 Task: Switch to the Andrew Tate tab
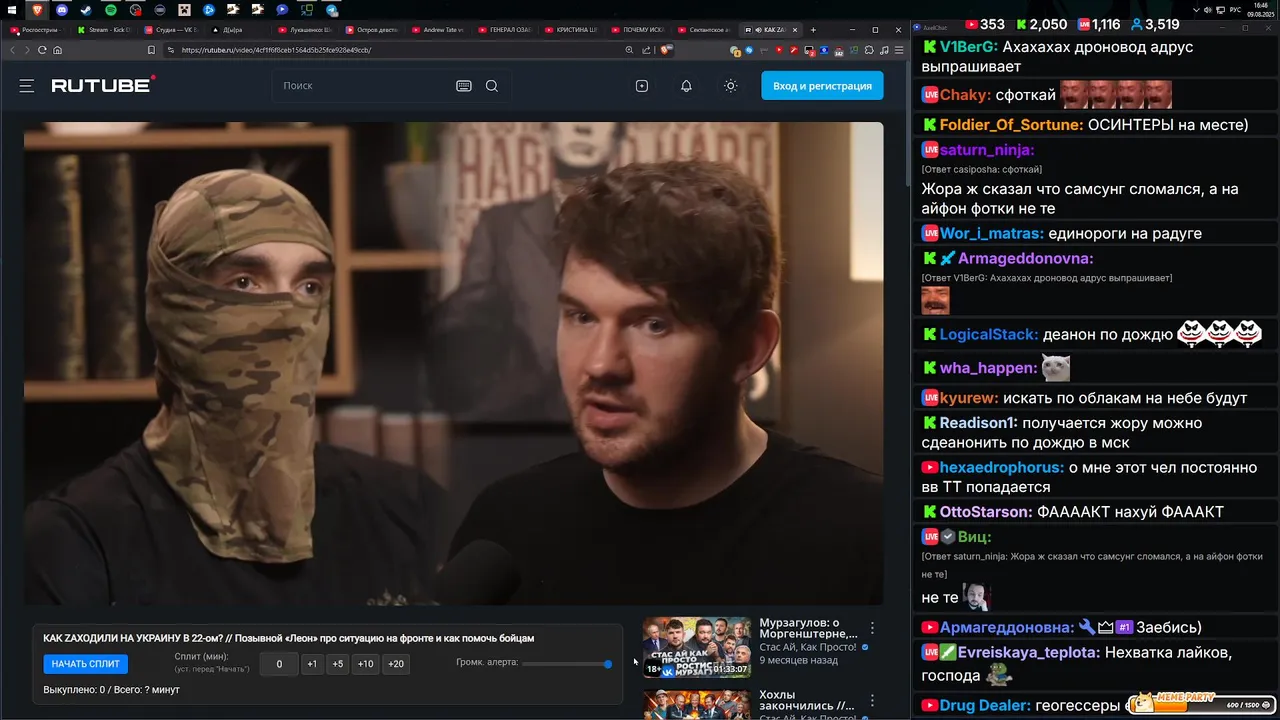[x=438, y=30]
